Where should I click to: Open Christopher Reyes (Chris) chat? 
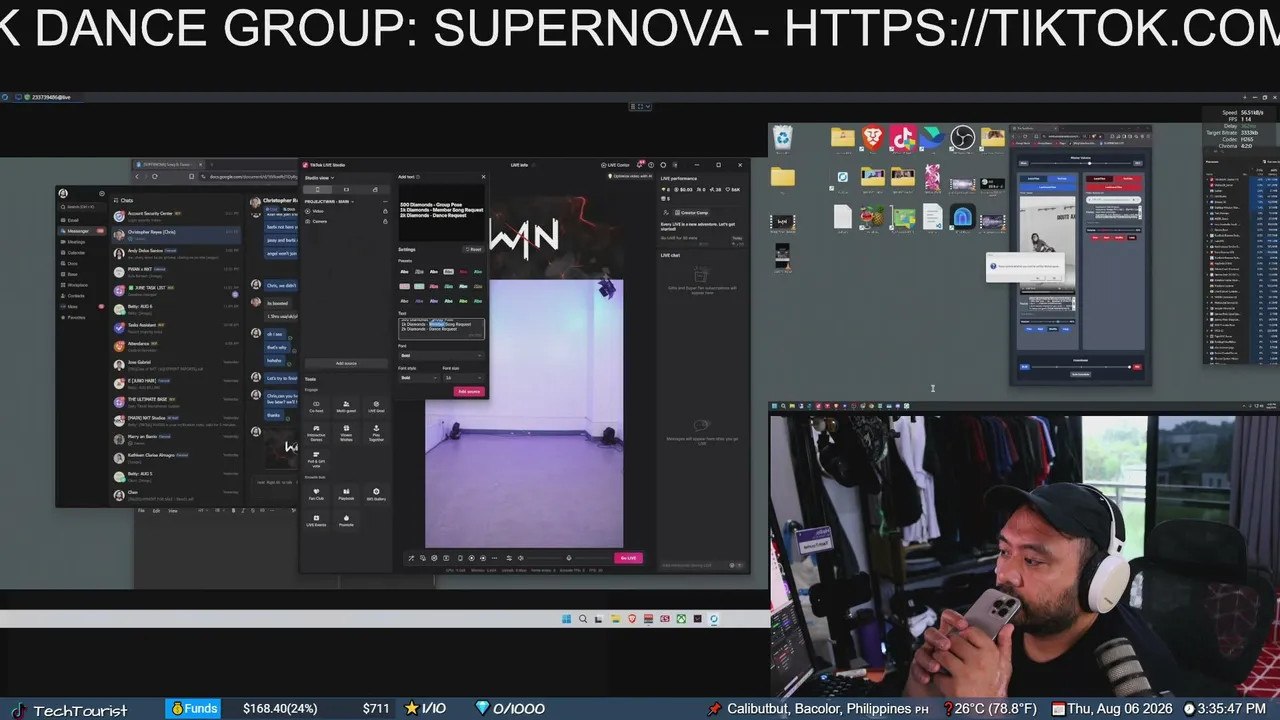coord(177,234)
